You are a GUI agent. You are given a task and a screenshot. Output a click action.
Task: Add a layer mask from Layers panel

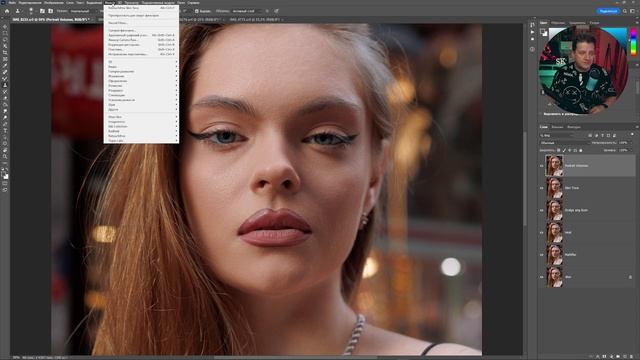coord(605,356)
